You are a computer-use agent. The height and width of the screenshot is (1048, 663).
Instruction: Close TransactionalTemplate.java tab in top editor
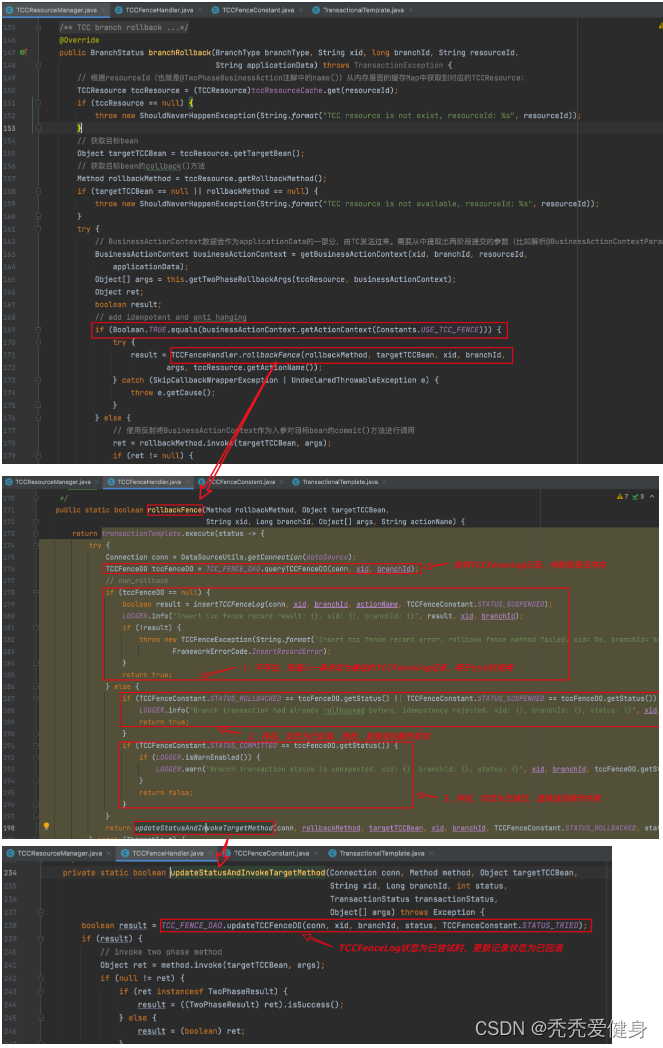(410, 10)
